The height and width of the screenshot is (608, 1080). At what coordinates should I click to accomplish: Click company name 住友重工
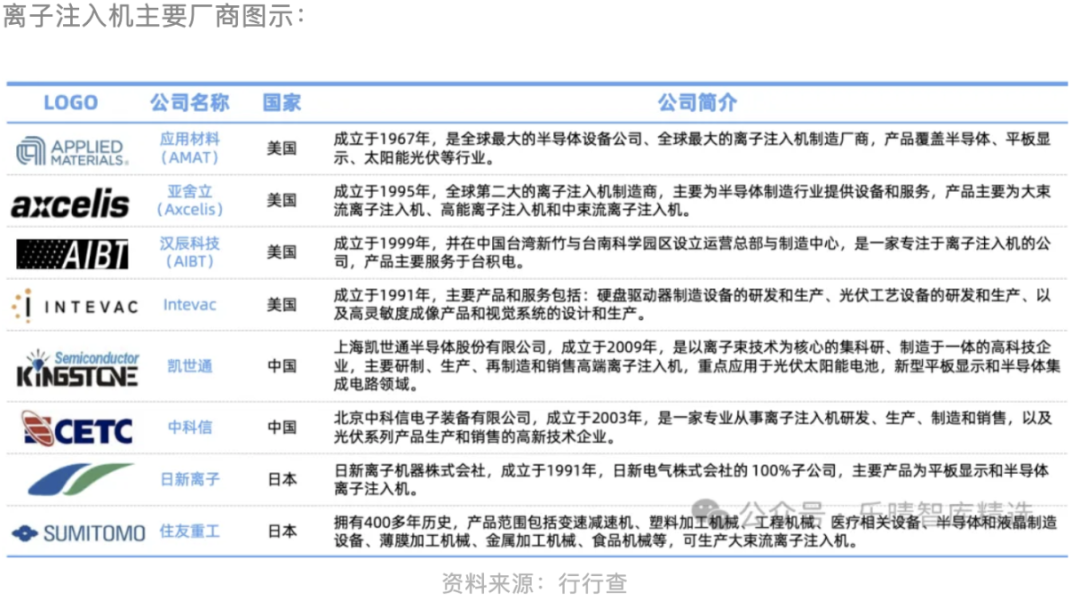pos(189,531)
